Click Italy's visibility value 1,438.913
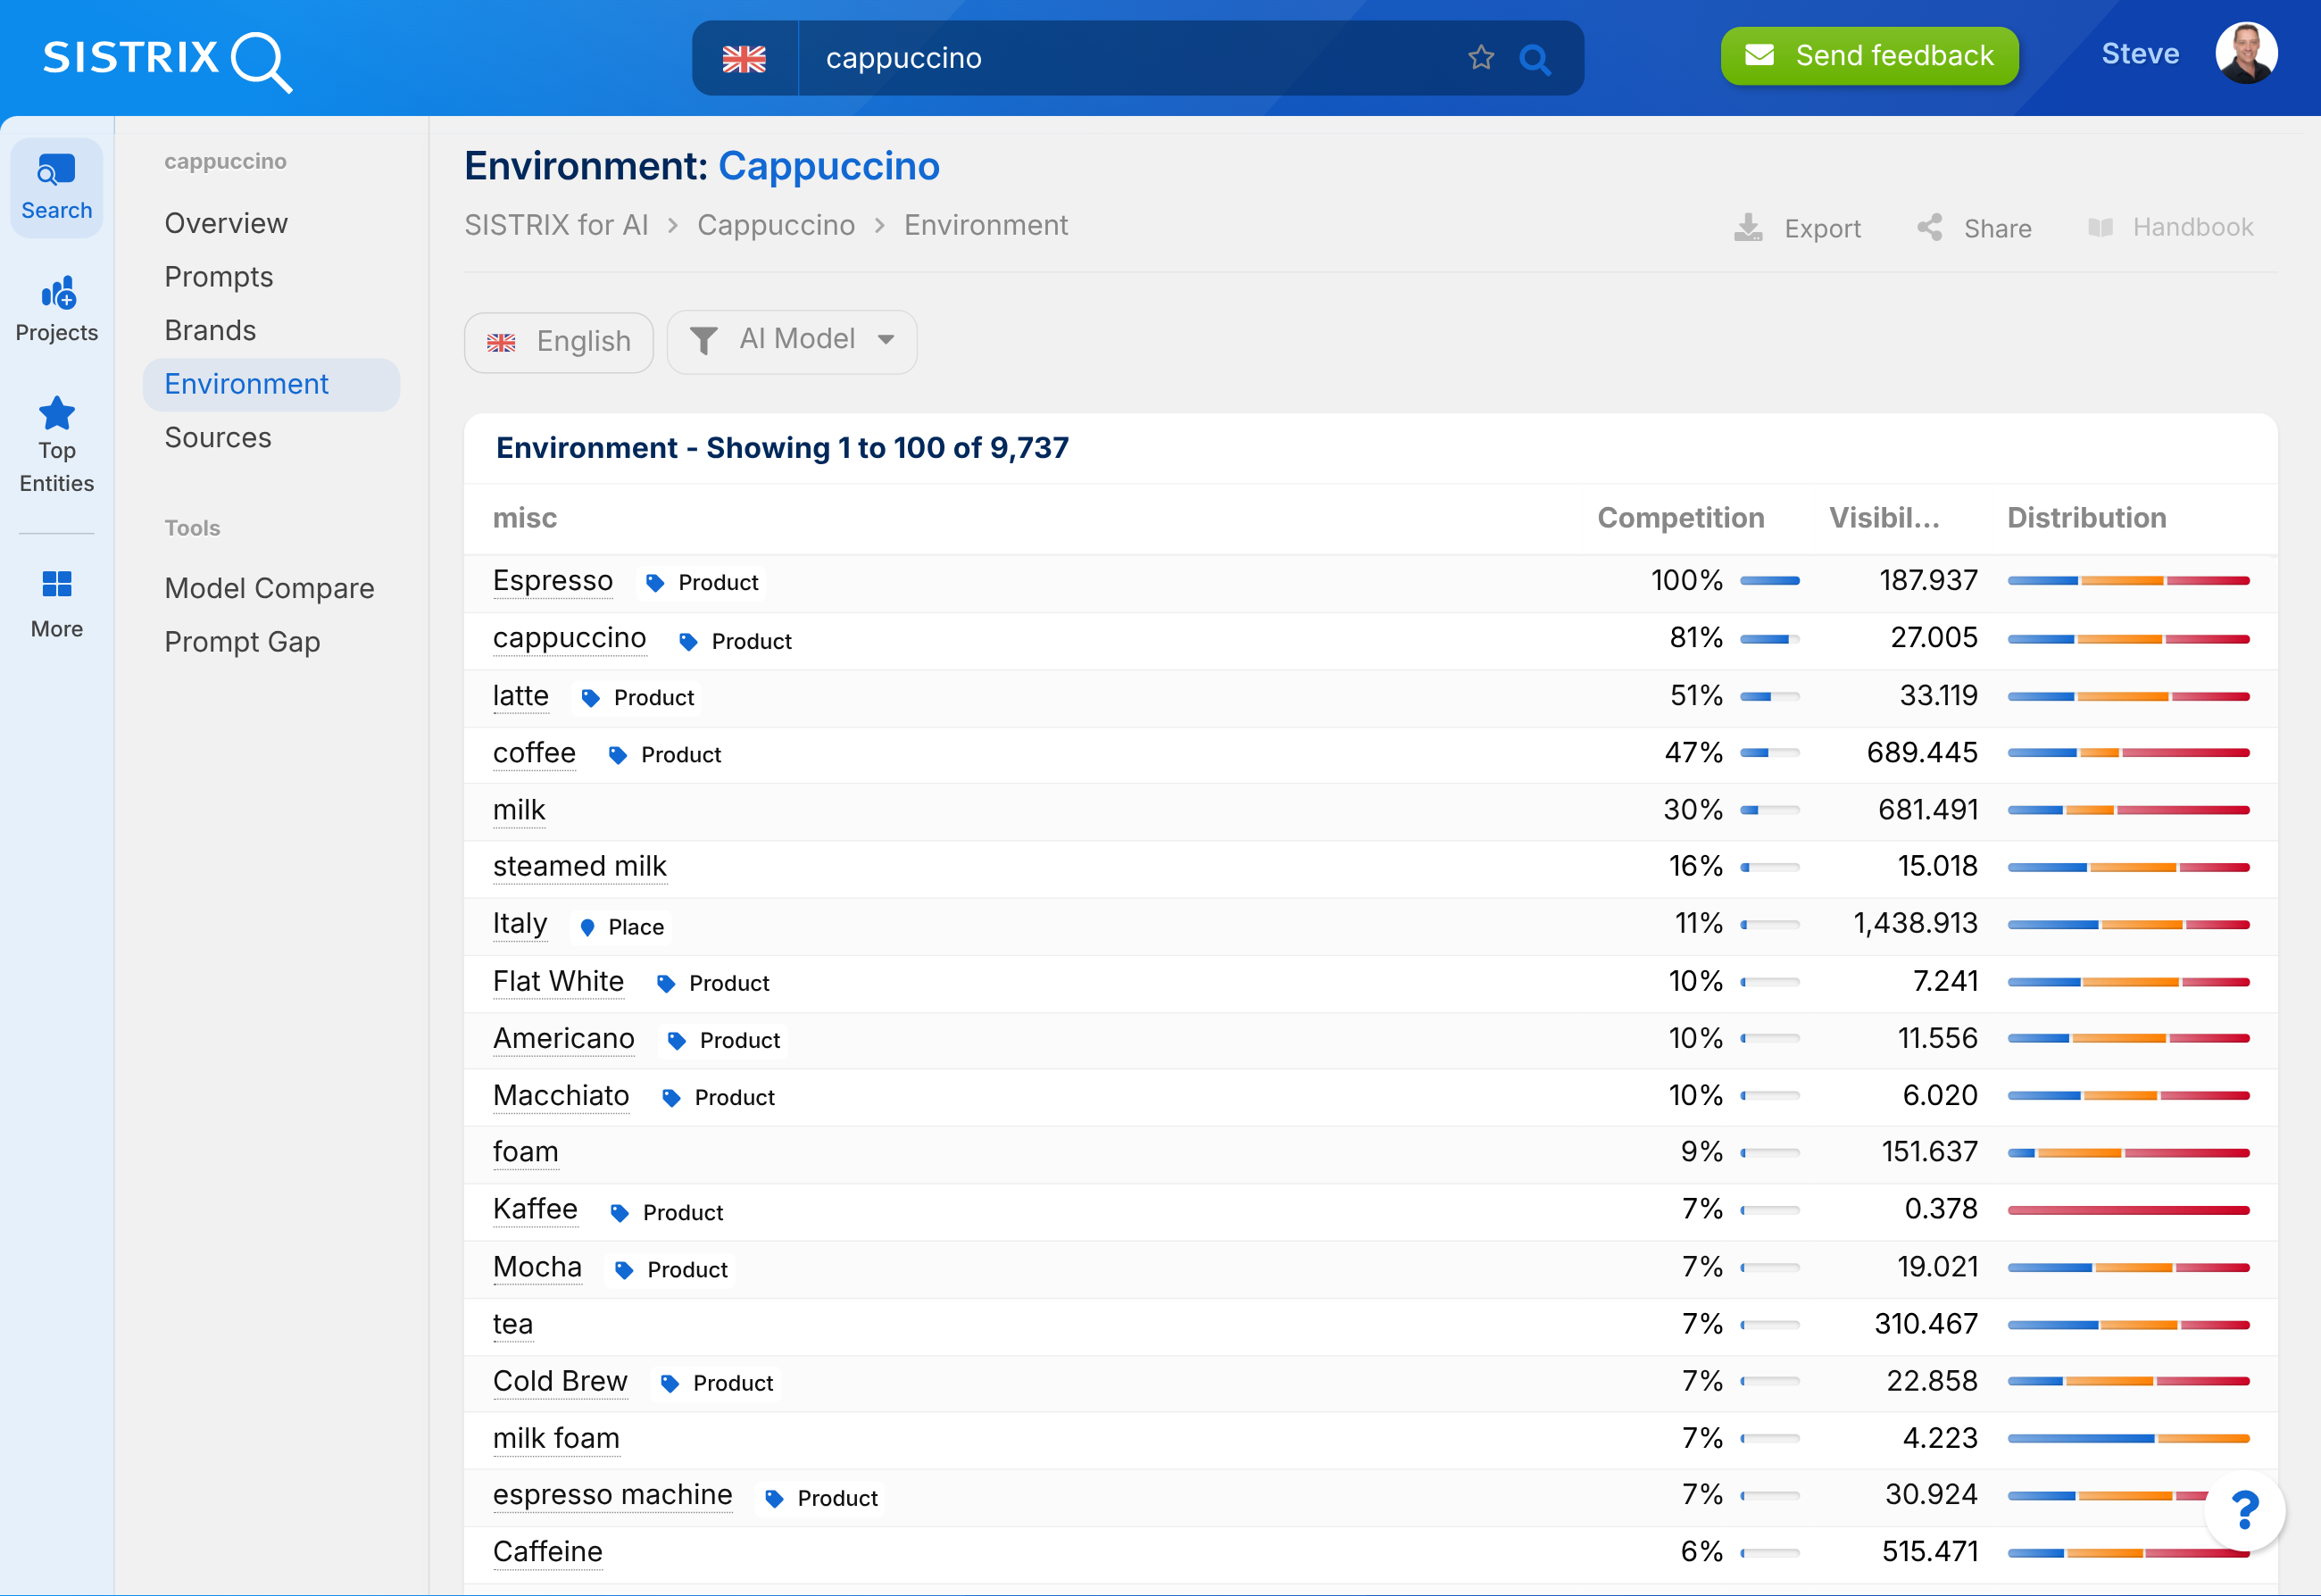This screenshot has height=1596, width=2321. pos(1916,924)
